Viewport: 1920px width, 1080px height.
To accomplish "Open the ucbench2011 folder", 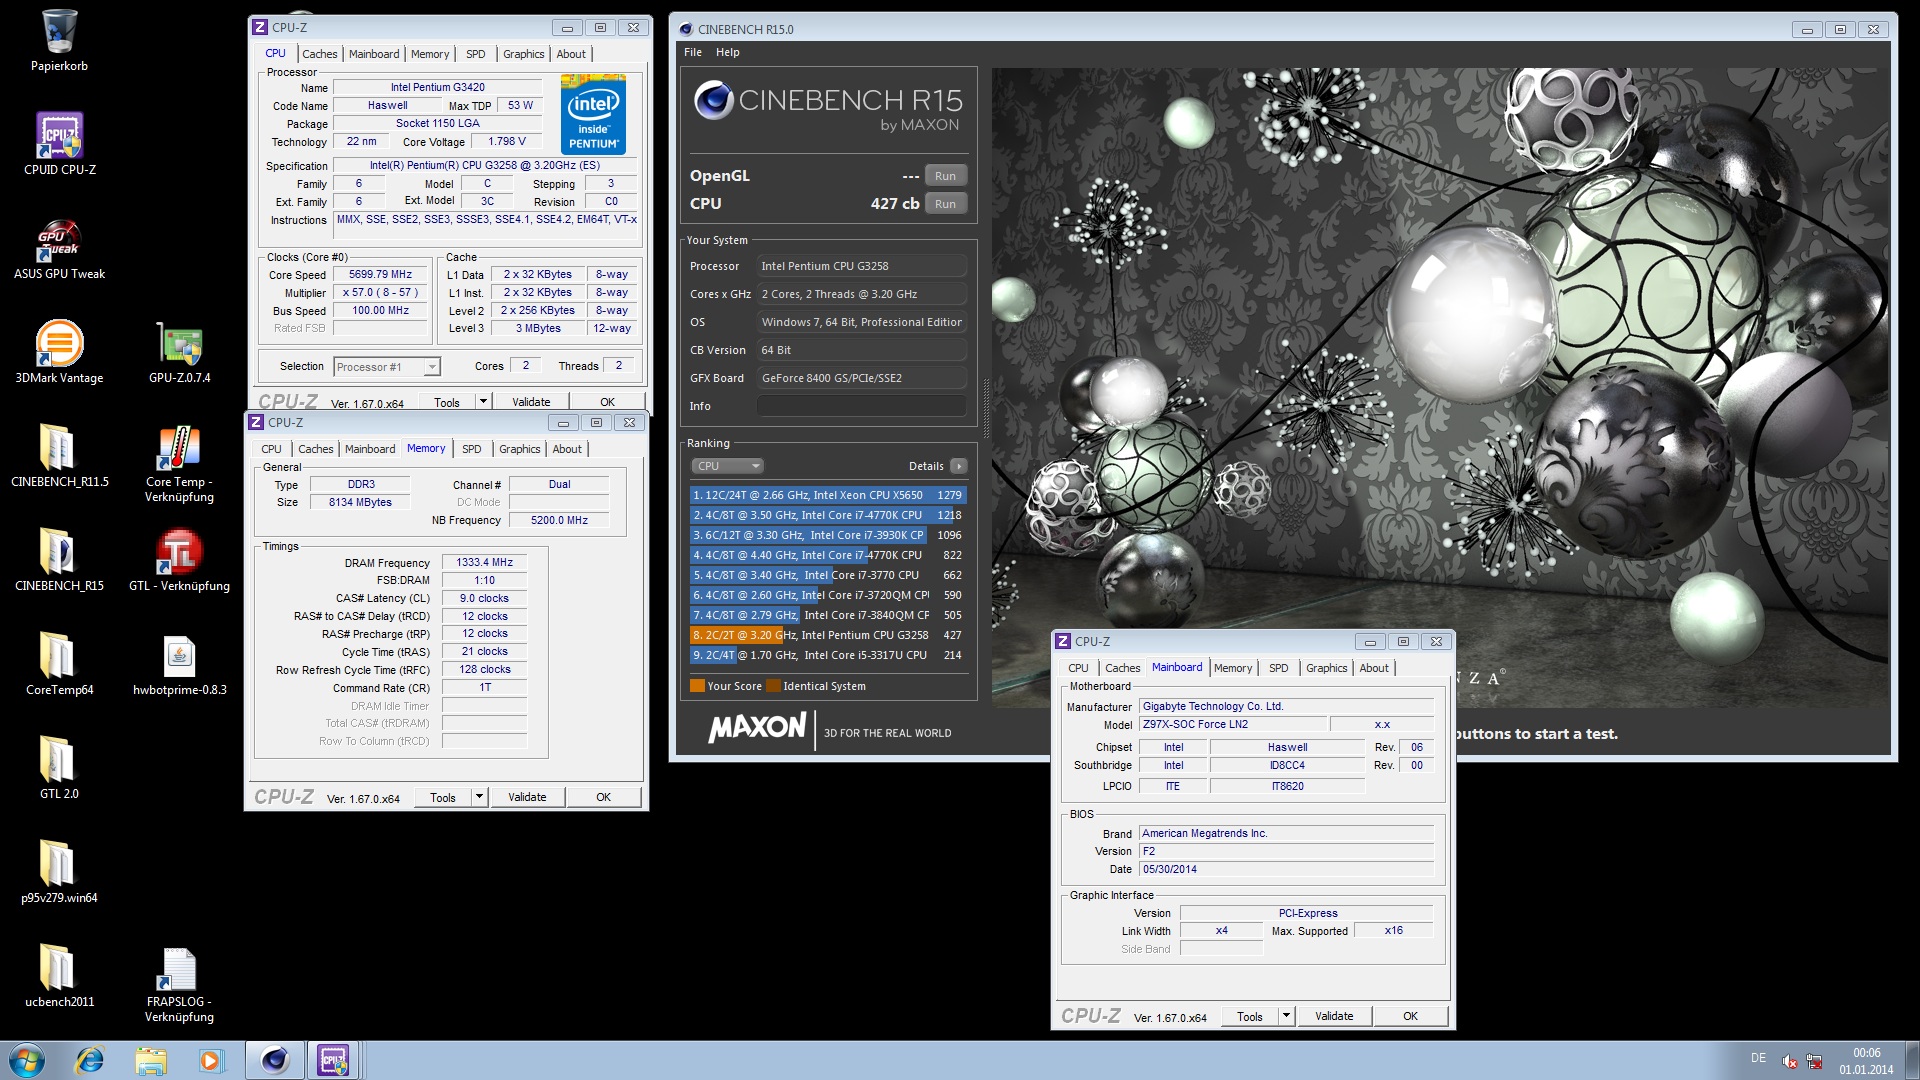I will coord(59,976).
